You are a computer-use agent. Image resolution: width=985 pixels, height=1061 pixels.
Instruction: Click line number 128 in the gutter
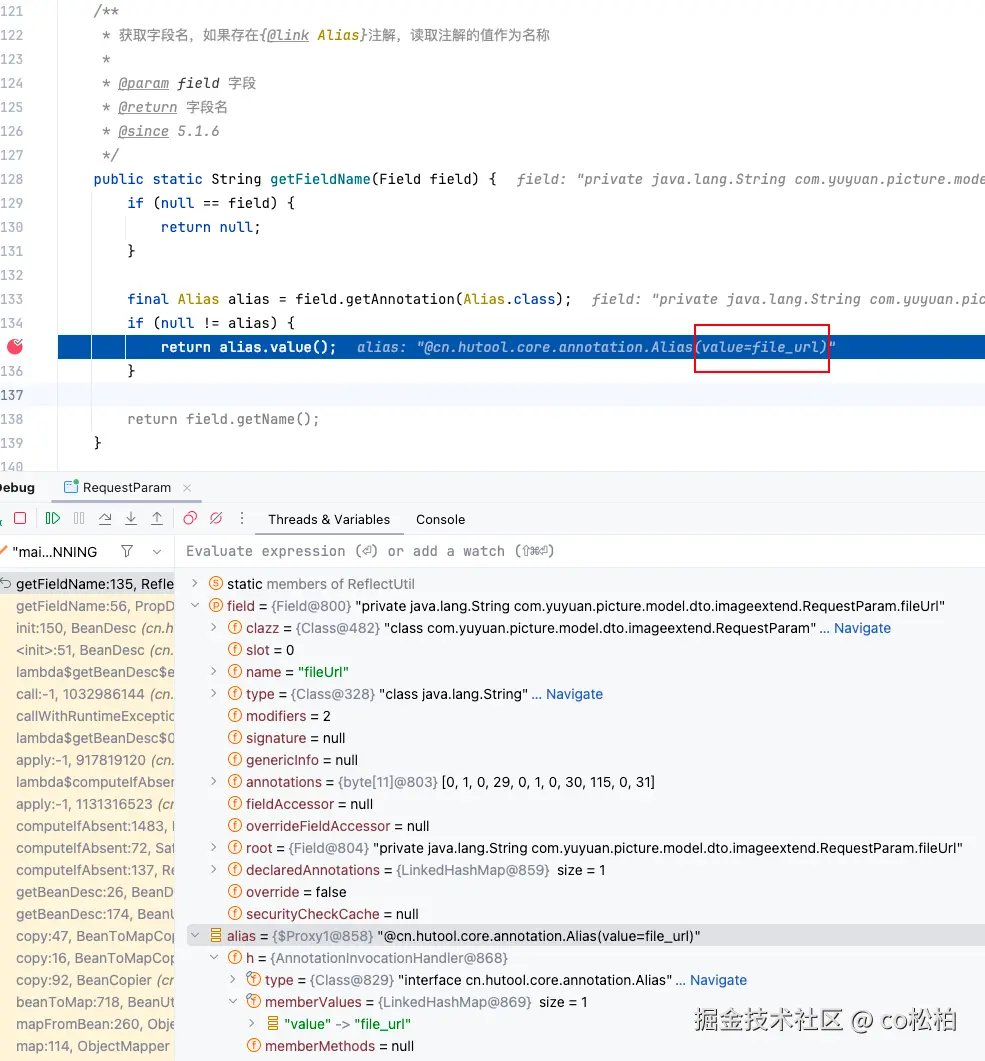pyautogui.click(x=12, y=179)
